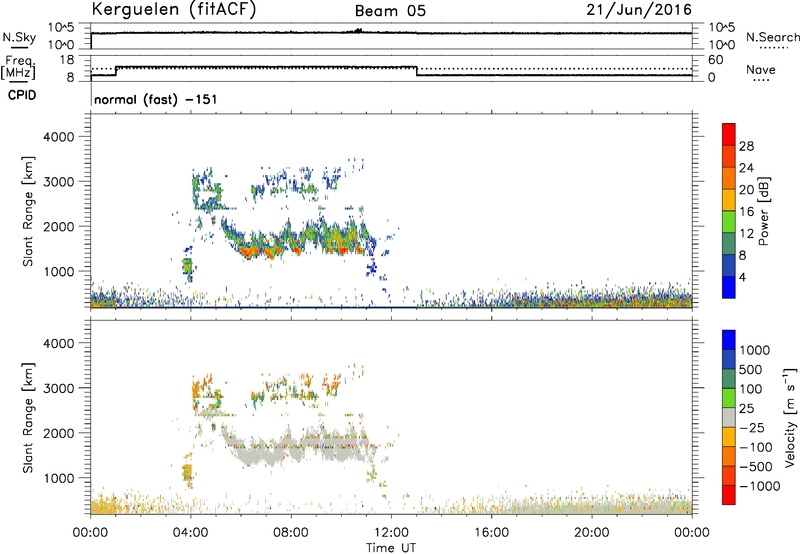
Task: Click the 'Nave' legend label
Action: [761, 70]
